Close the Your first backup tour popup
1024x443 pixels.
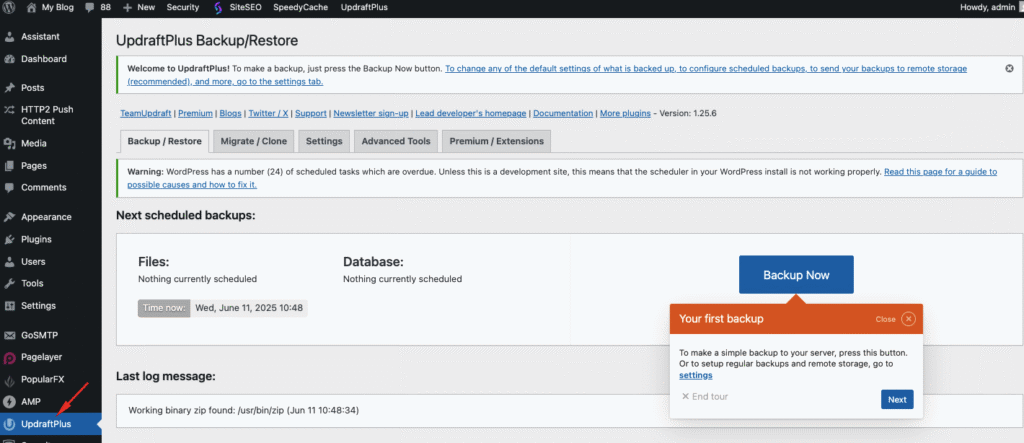908,319
